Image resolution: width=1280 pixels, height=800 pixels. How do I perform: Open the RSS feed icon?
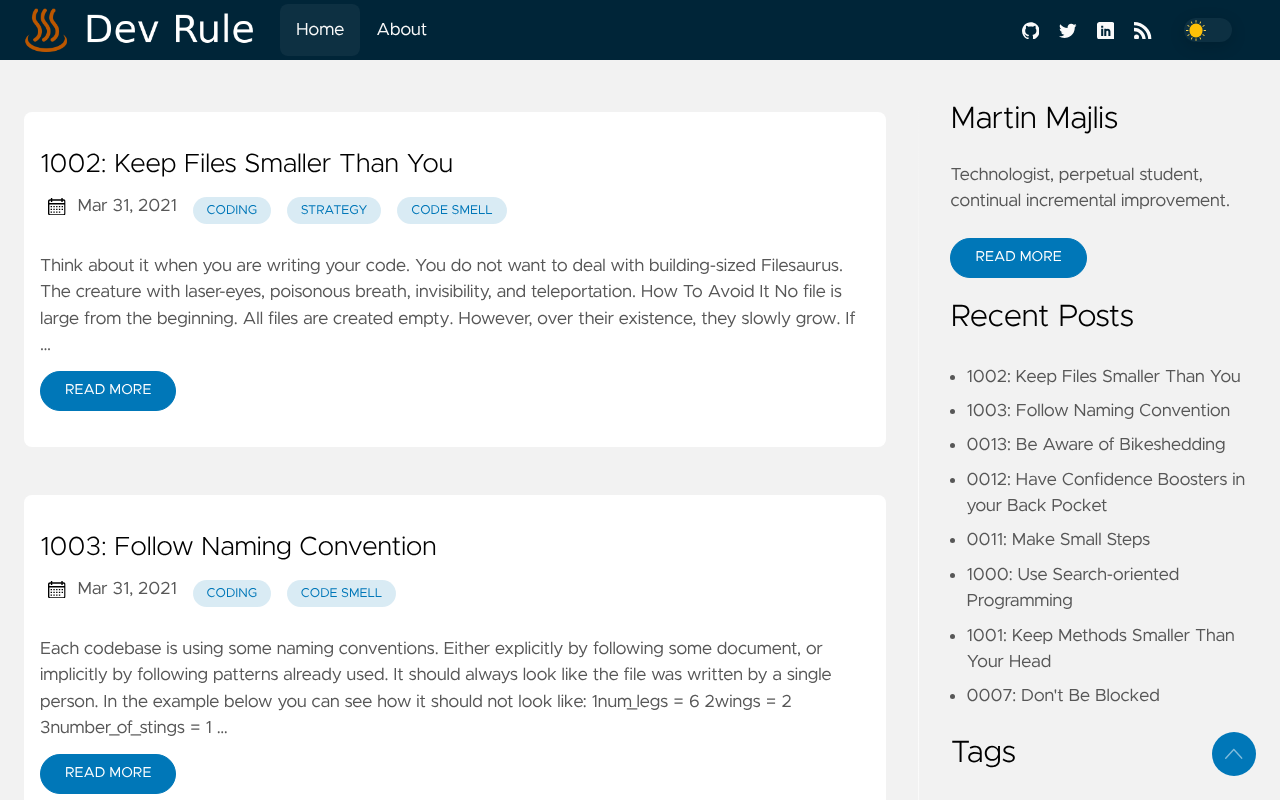tap(1142, 31)
